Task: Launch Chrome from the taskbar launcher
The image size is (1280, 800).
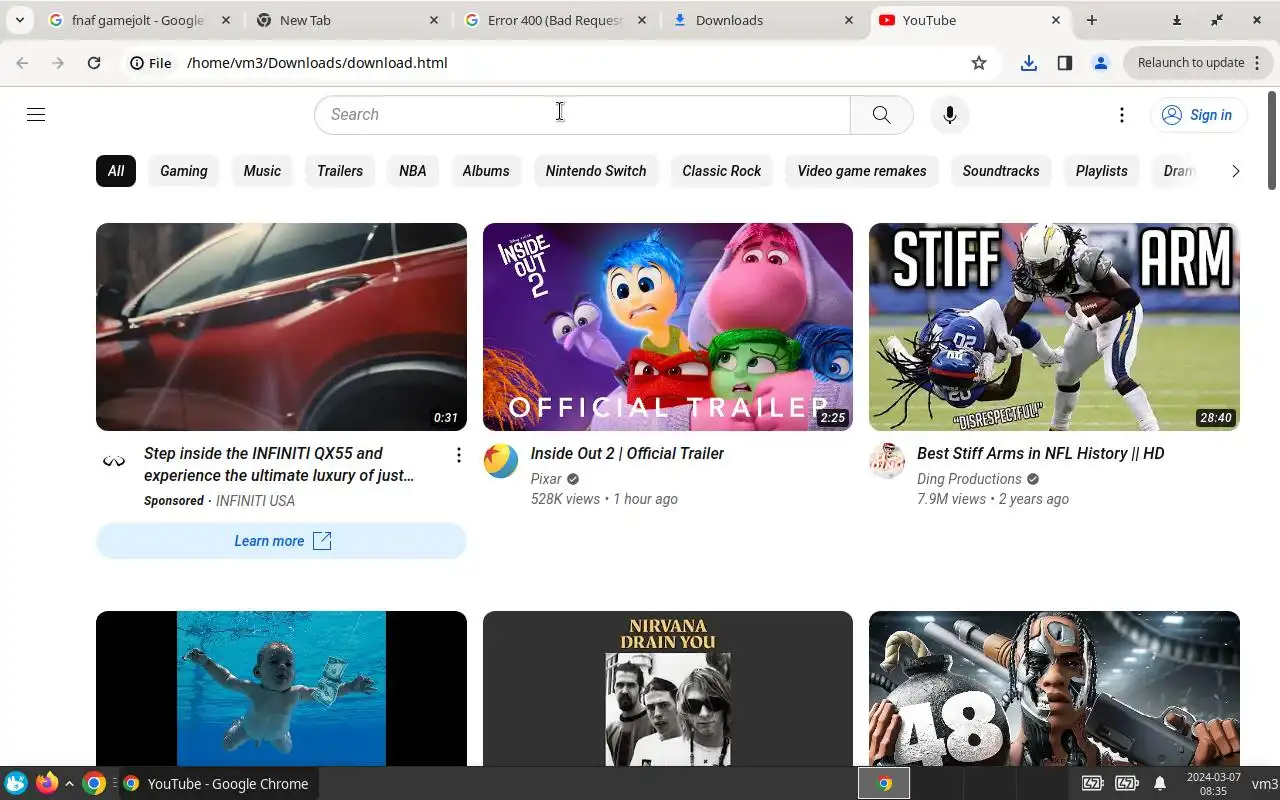Action: 94,784
